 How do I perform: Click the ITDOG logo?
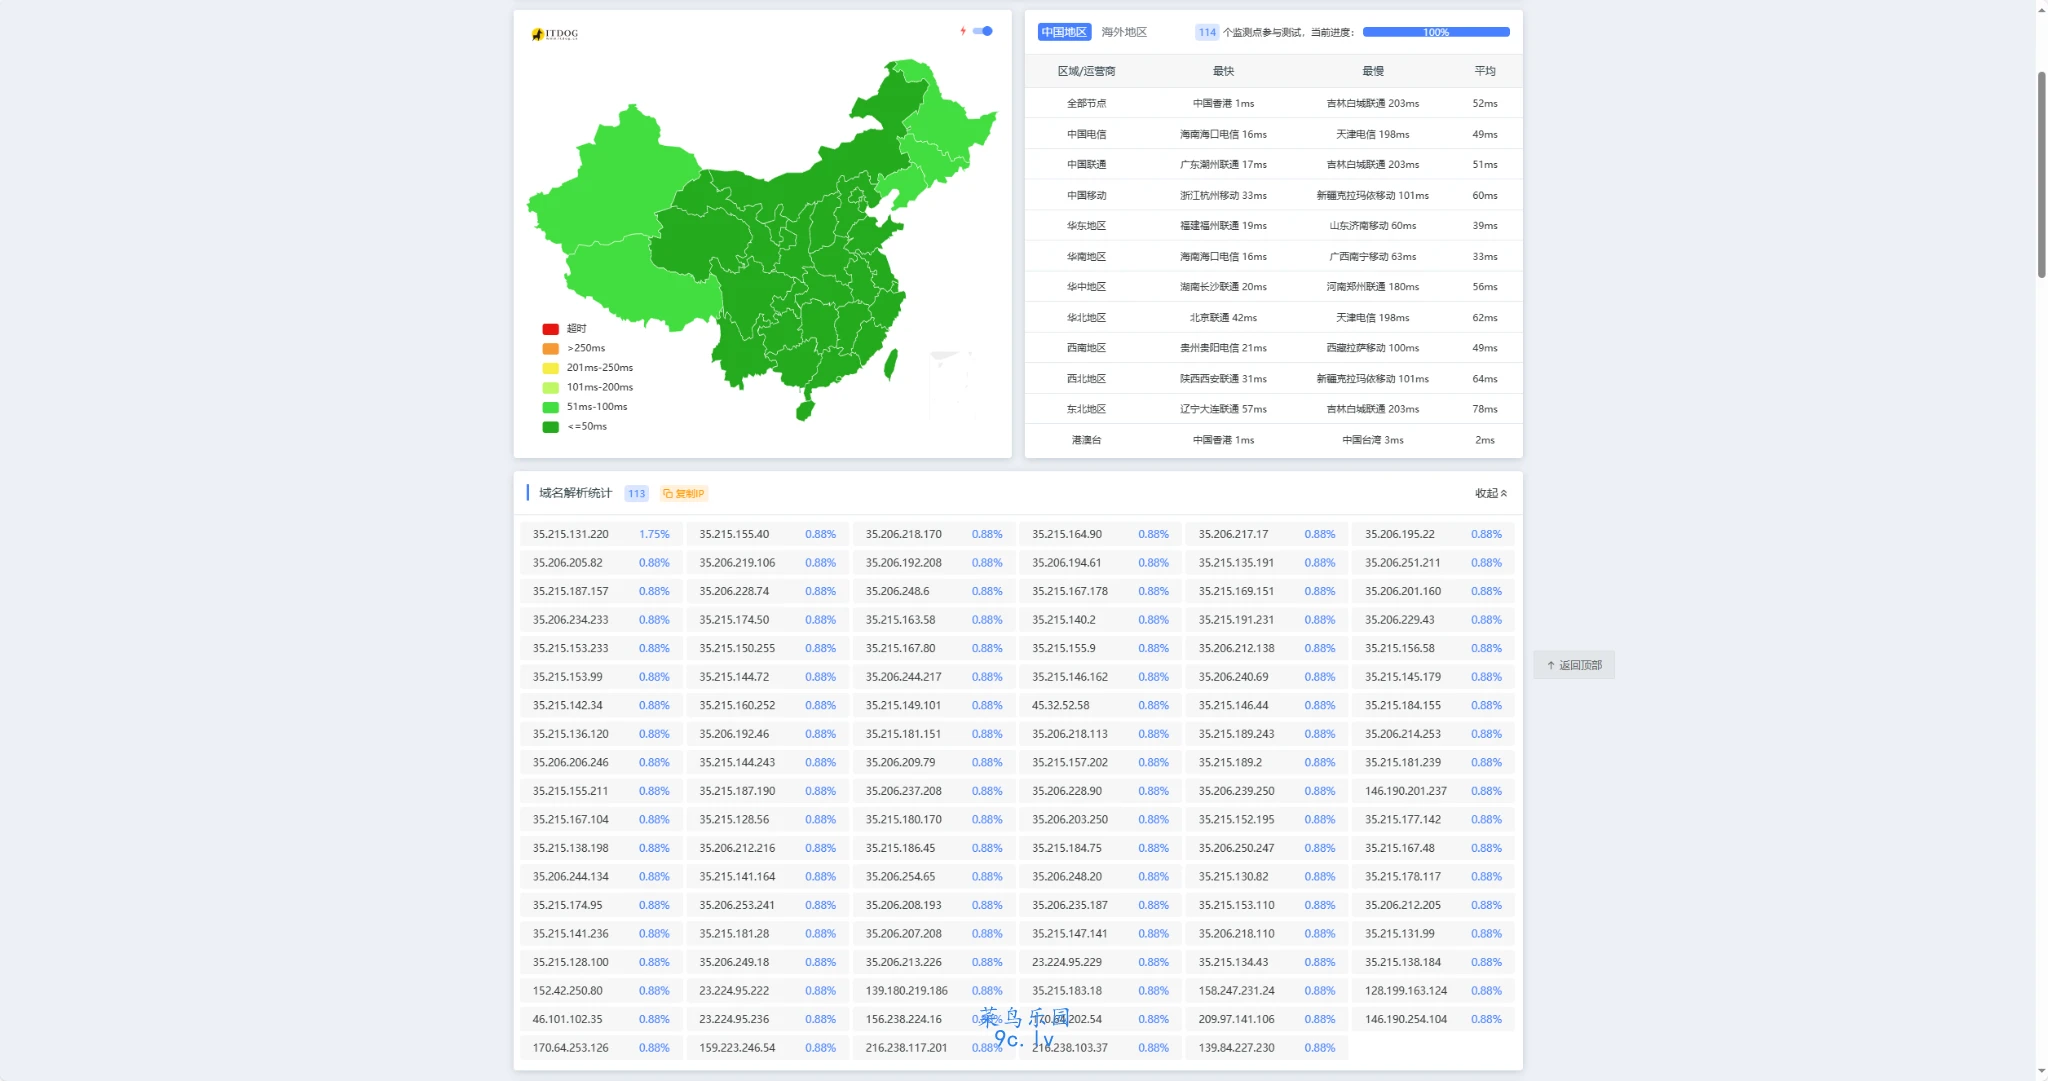click(555, 34)
